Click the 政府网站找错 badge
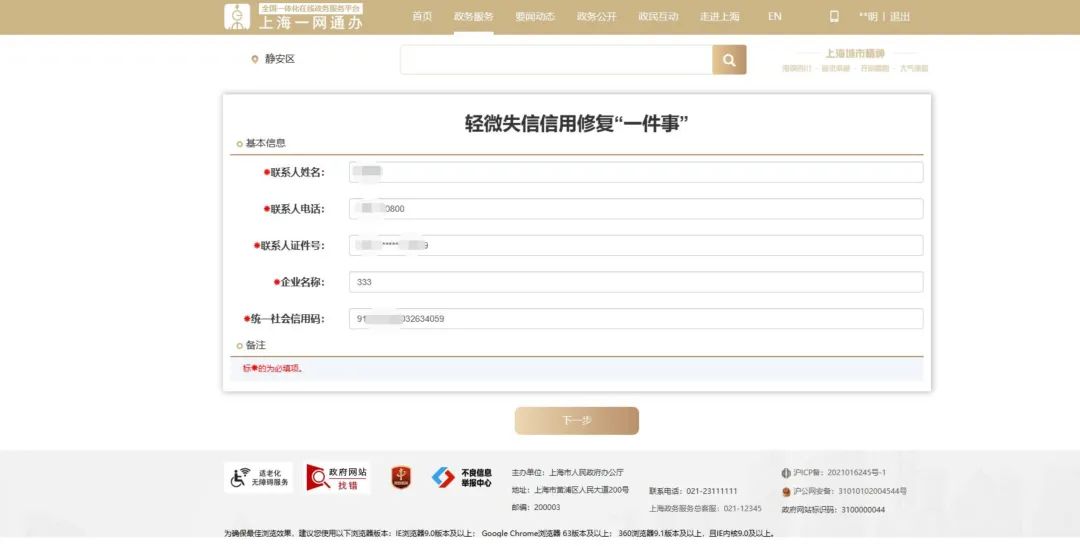 tap(337, 477)
